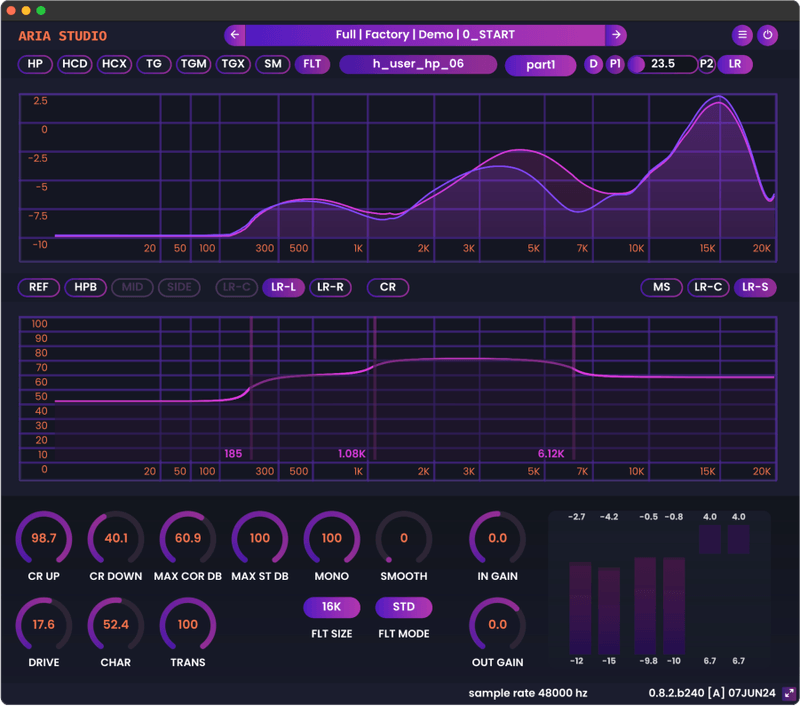
Task: Click the sample rate 48000 hz text
Action: tap(528, 693)
